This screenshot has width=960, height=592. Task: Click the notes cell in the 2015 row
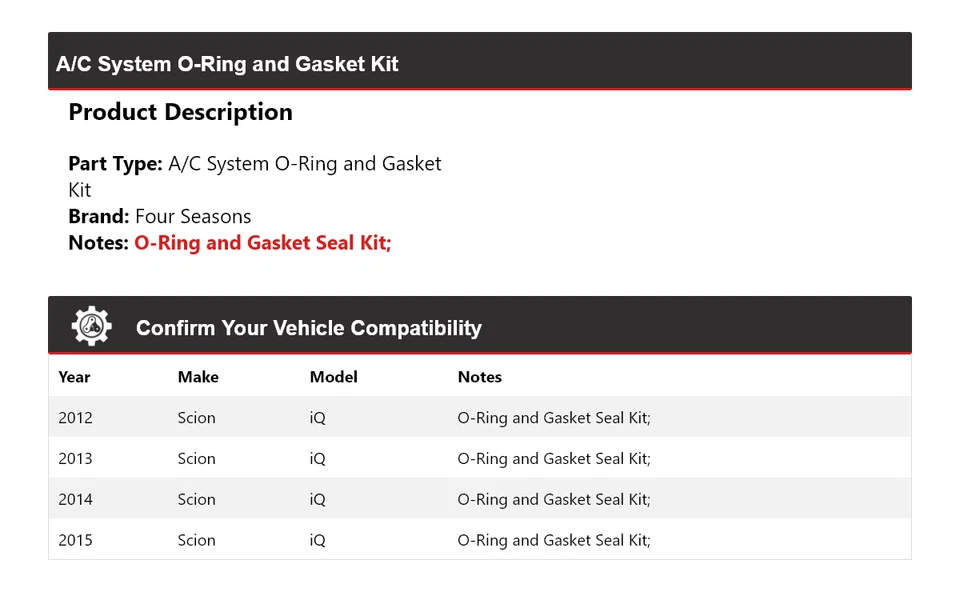click(x=554, y=540)
